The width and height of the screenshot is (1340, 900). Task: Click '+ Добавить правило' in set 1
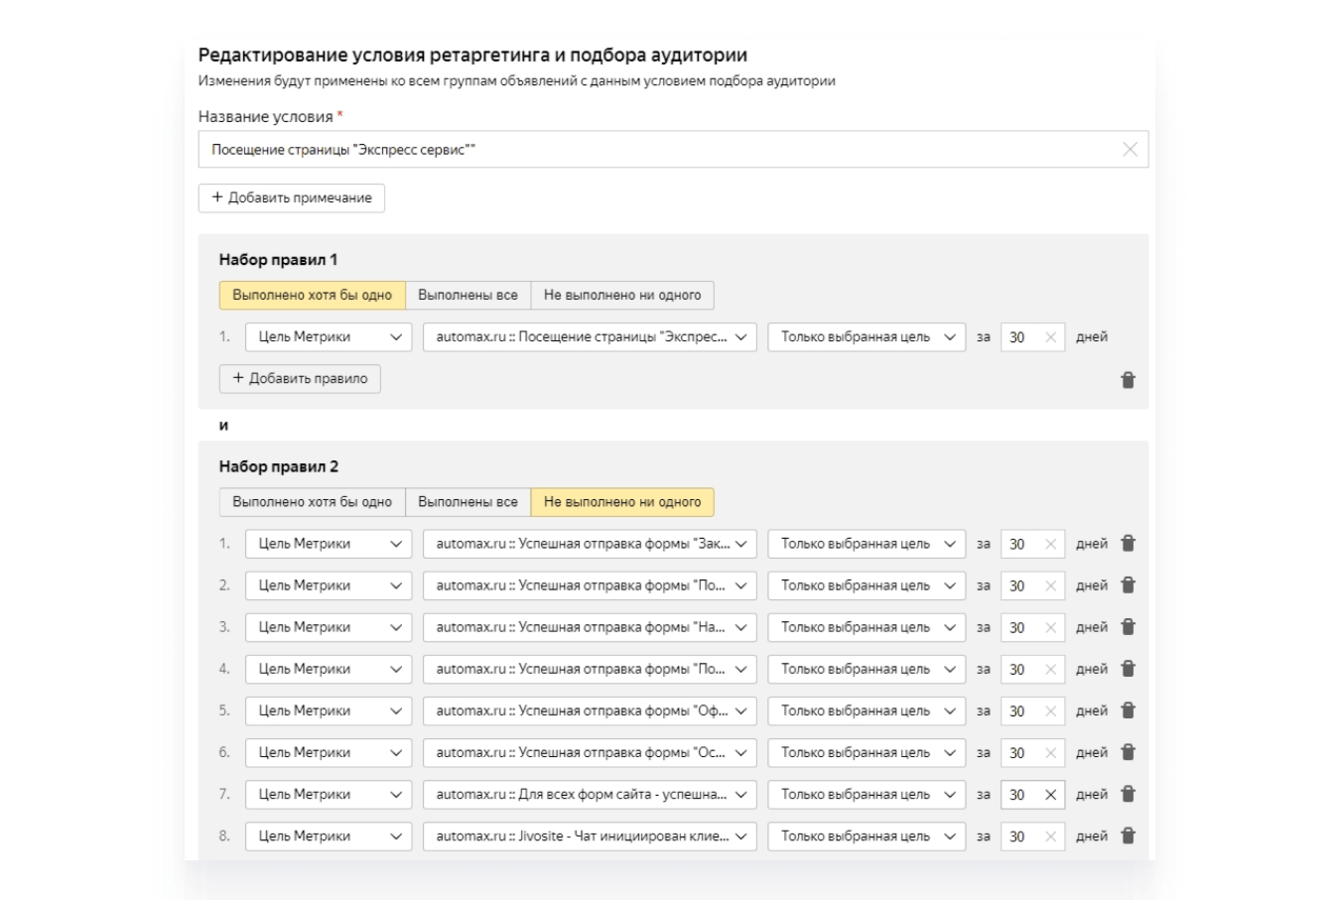(299, 379)
